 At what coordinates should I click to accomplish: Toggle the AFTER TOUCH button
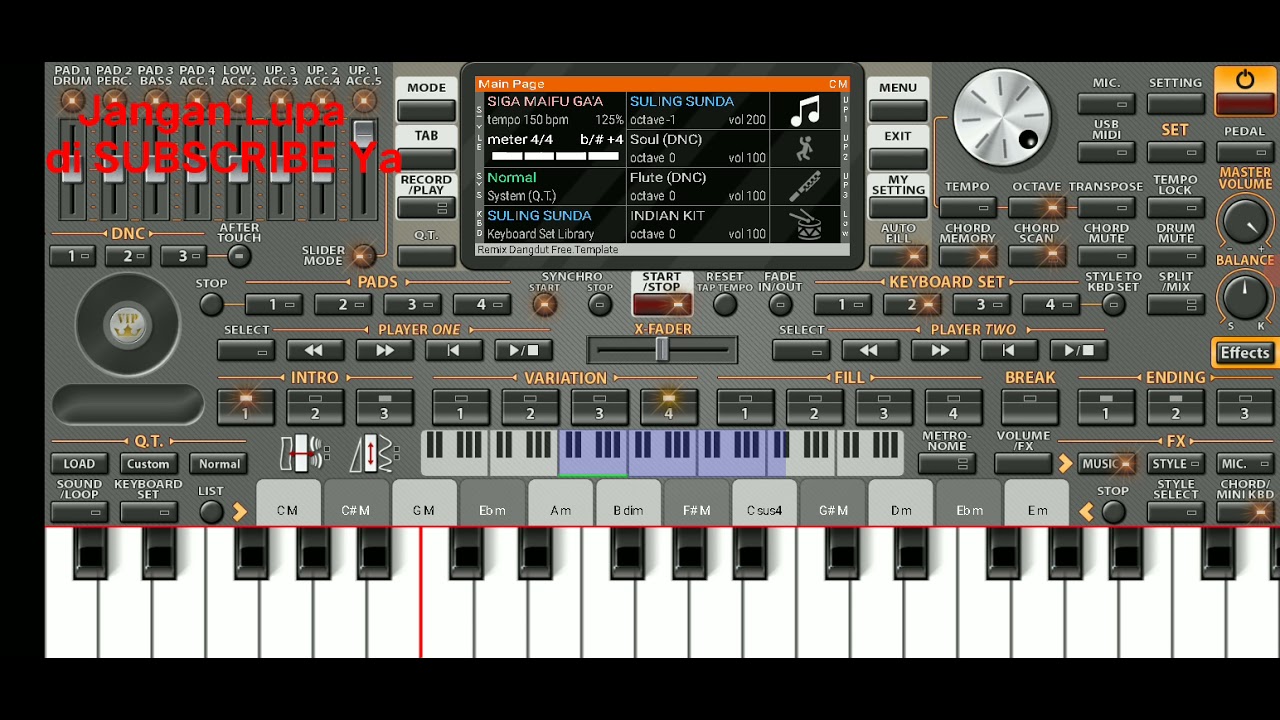coord(238,256)
